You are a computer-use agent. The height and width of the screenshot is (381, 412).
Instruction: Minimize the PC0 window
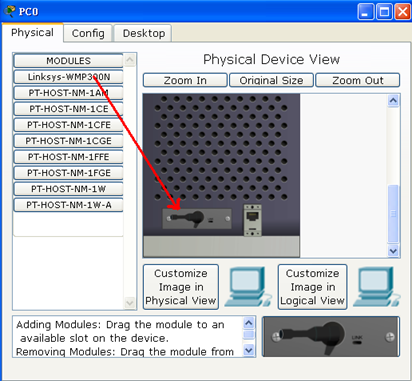click(x=366, y=12)
